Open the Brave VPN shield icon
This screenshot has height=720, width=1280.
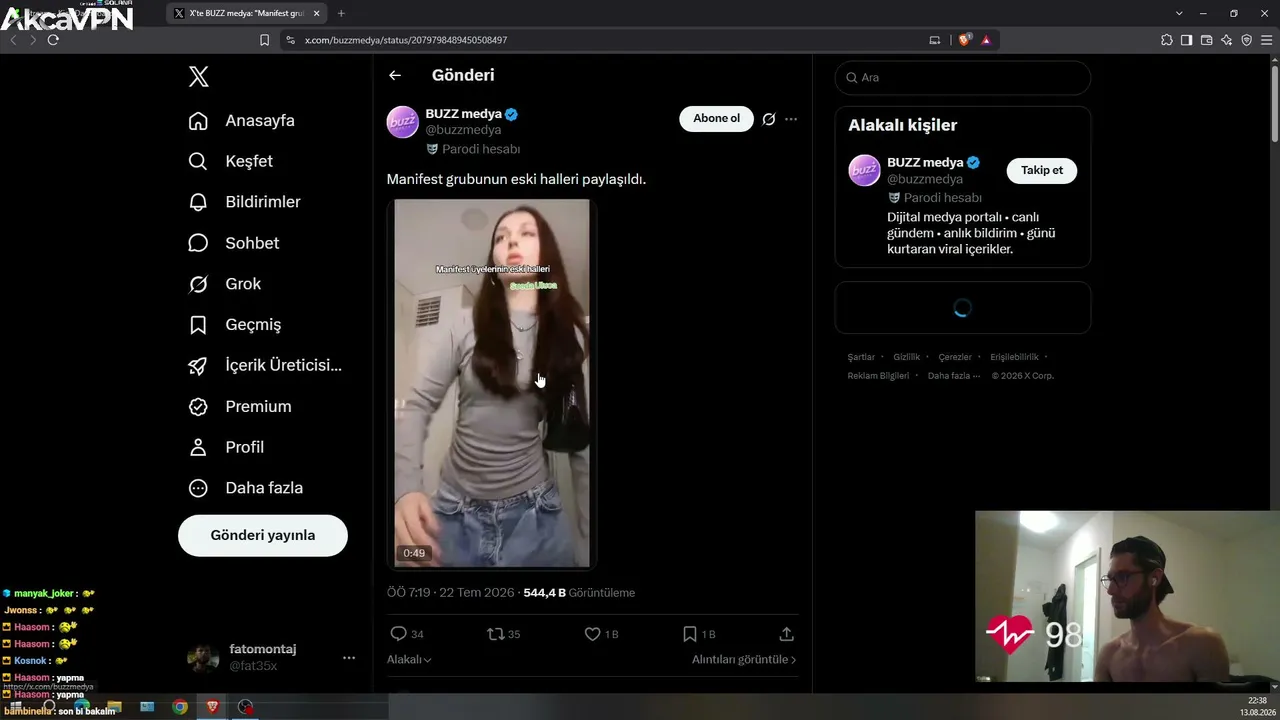pyautogui.click(x=1247, y=40)
